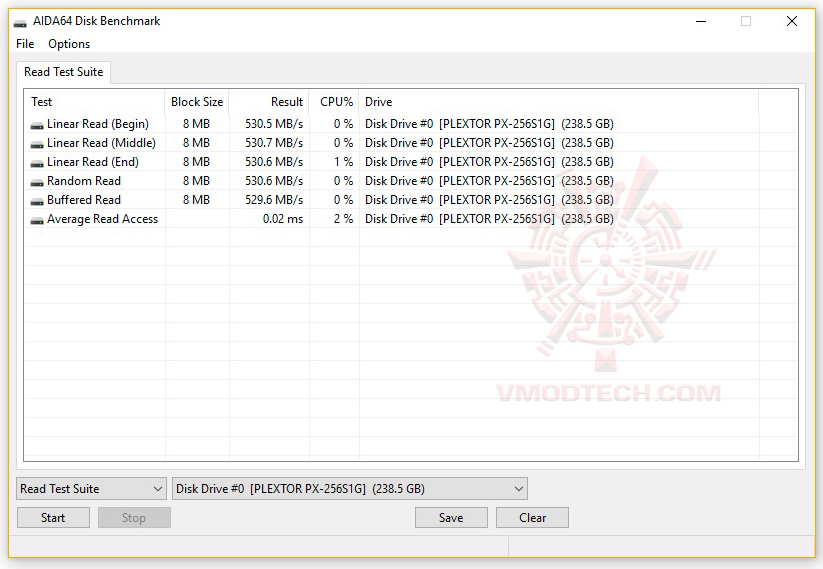Viewport: 823px width, 569px height.
Task: Expand the Read Test Suite dropdown
Action: coord(91,489)
